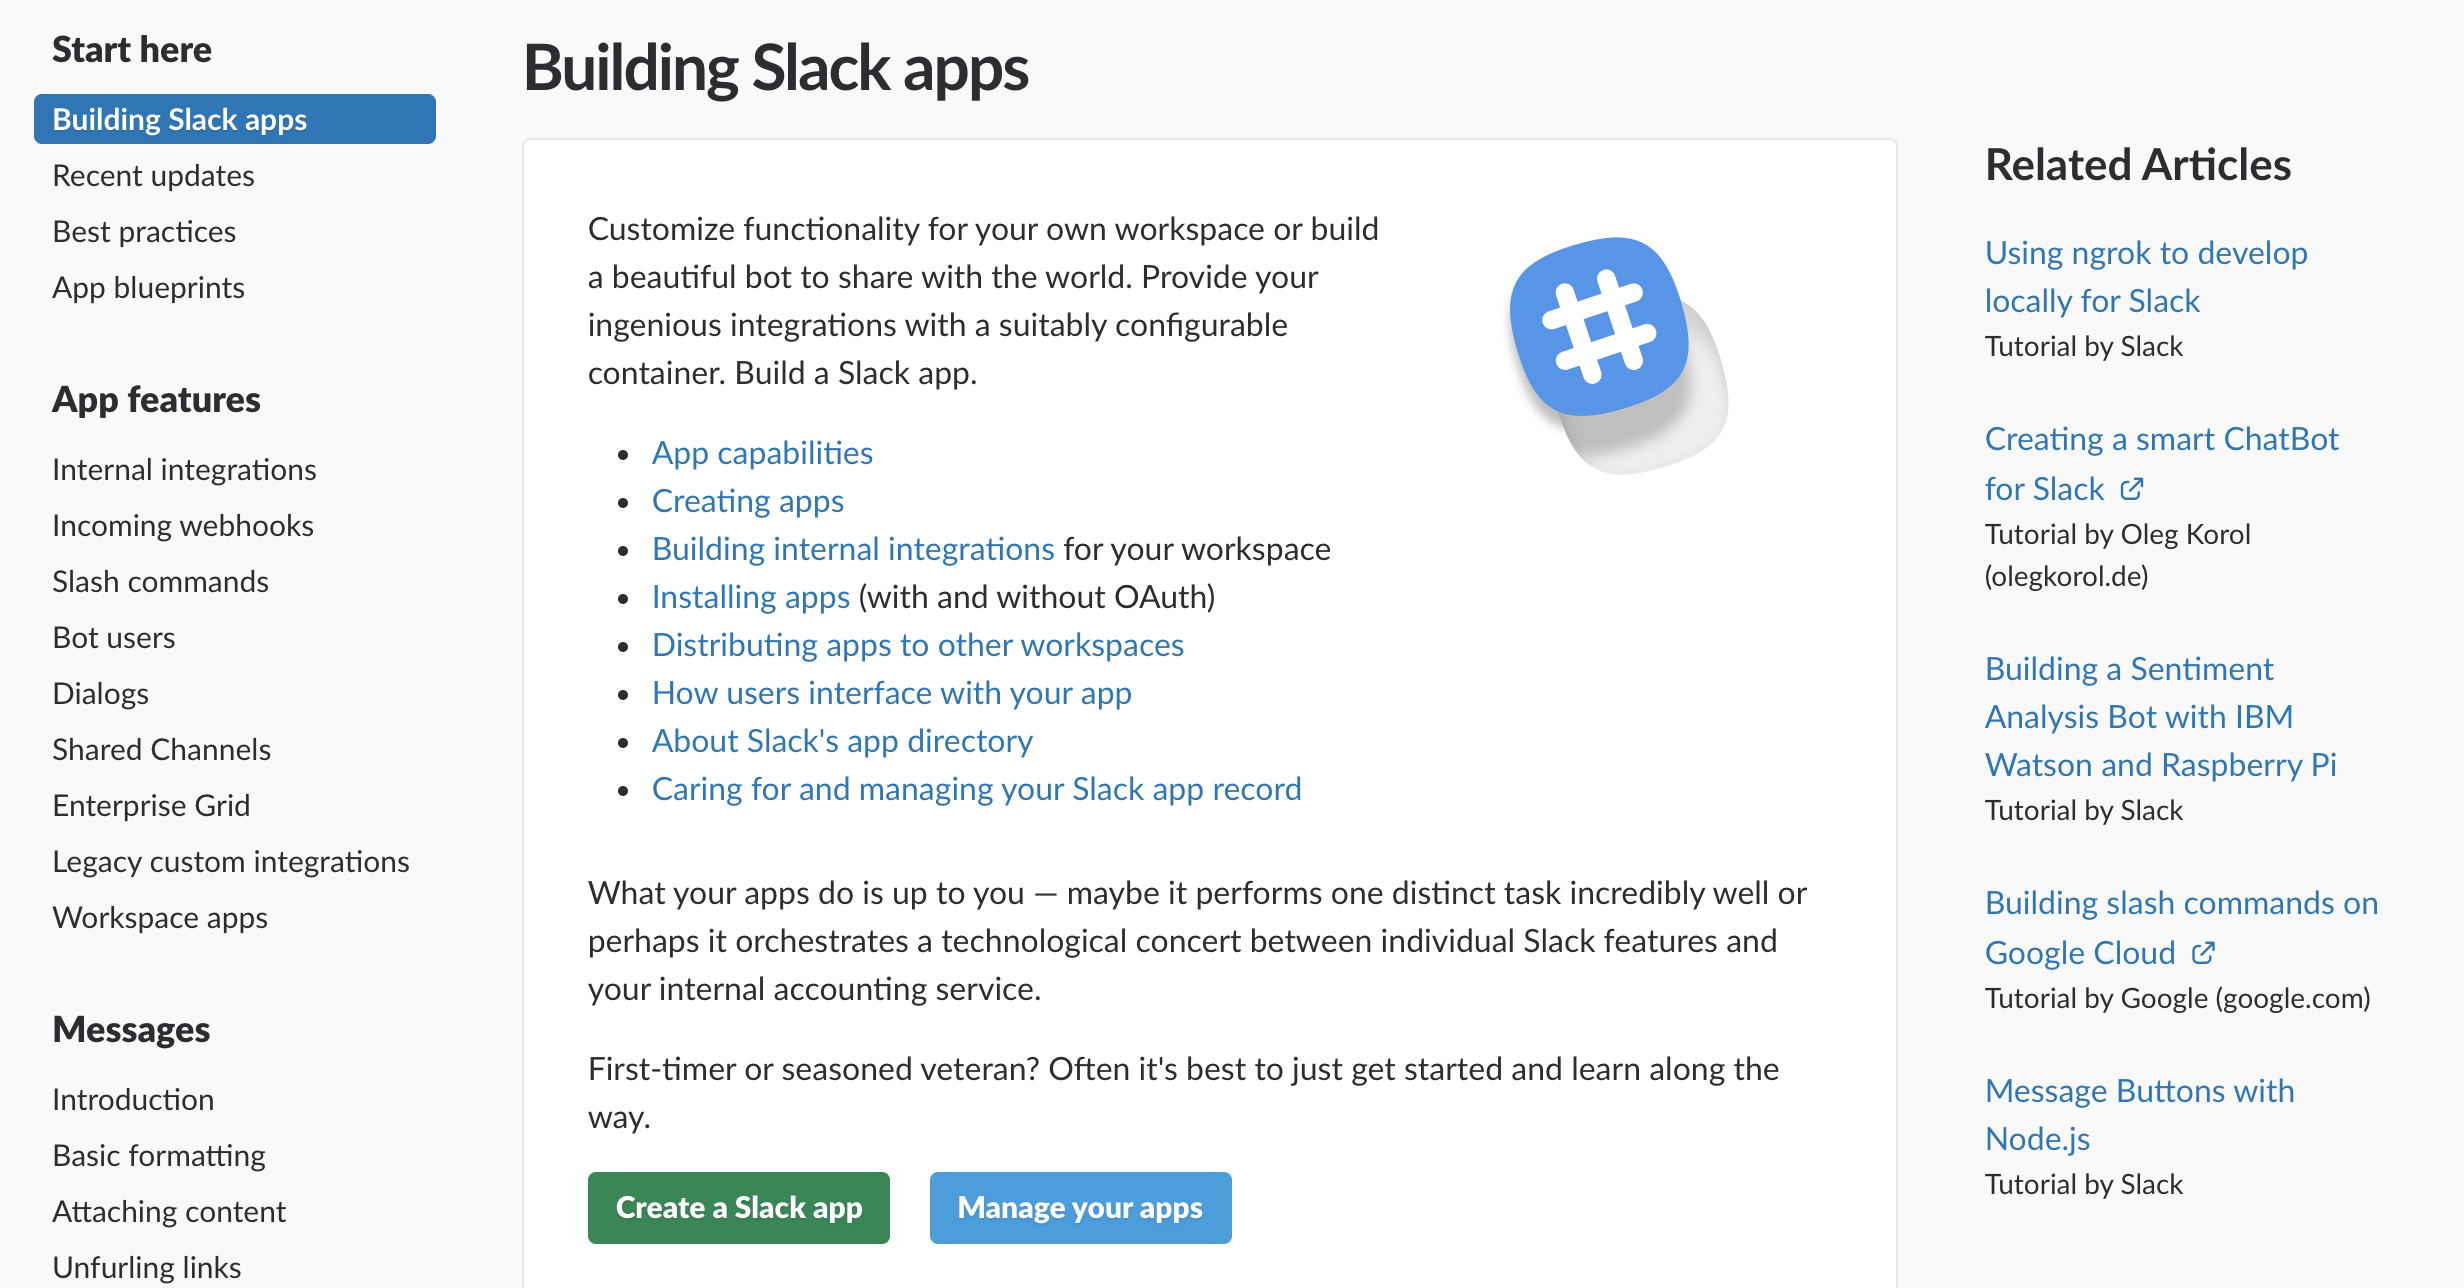Select Internal integrations sidebar link
The image size is (2464, 1288).
(x=183, y=471)
